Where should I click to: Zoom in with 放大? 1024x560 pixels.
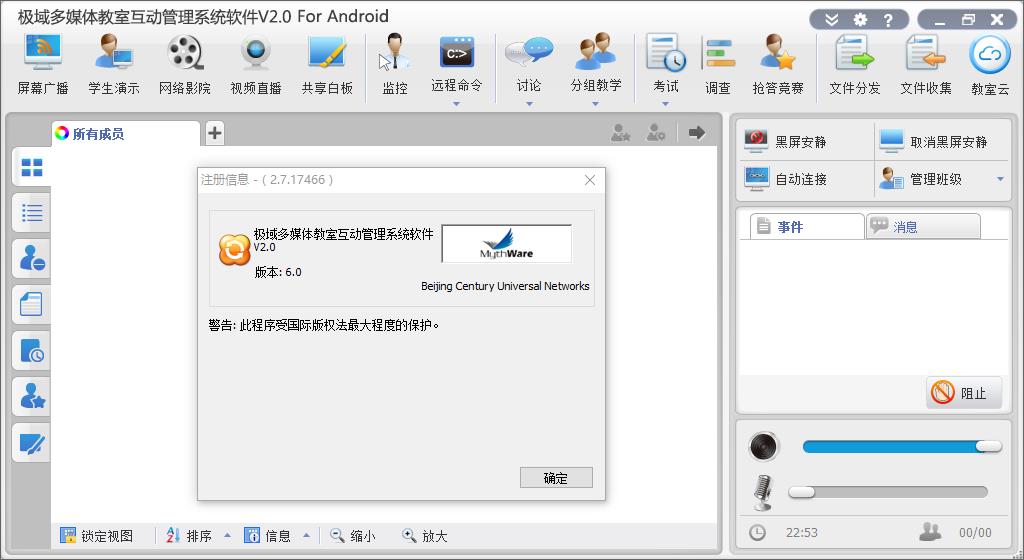tap(424, 536)
